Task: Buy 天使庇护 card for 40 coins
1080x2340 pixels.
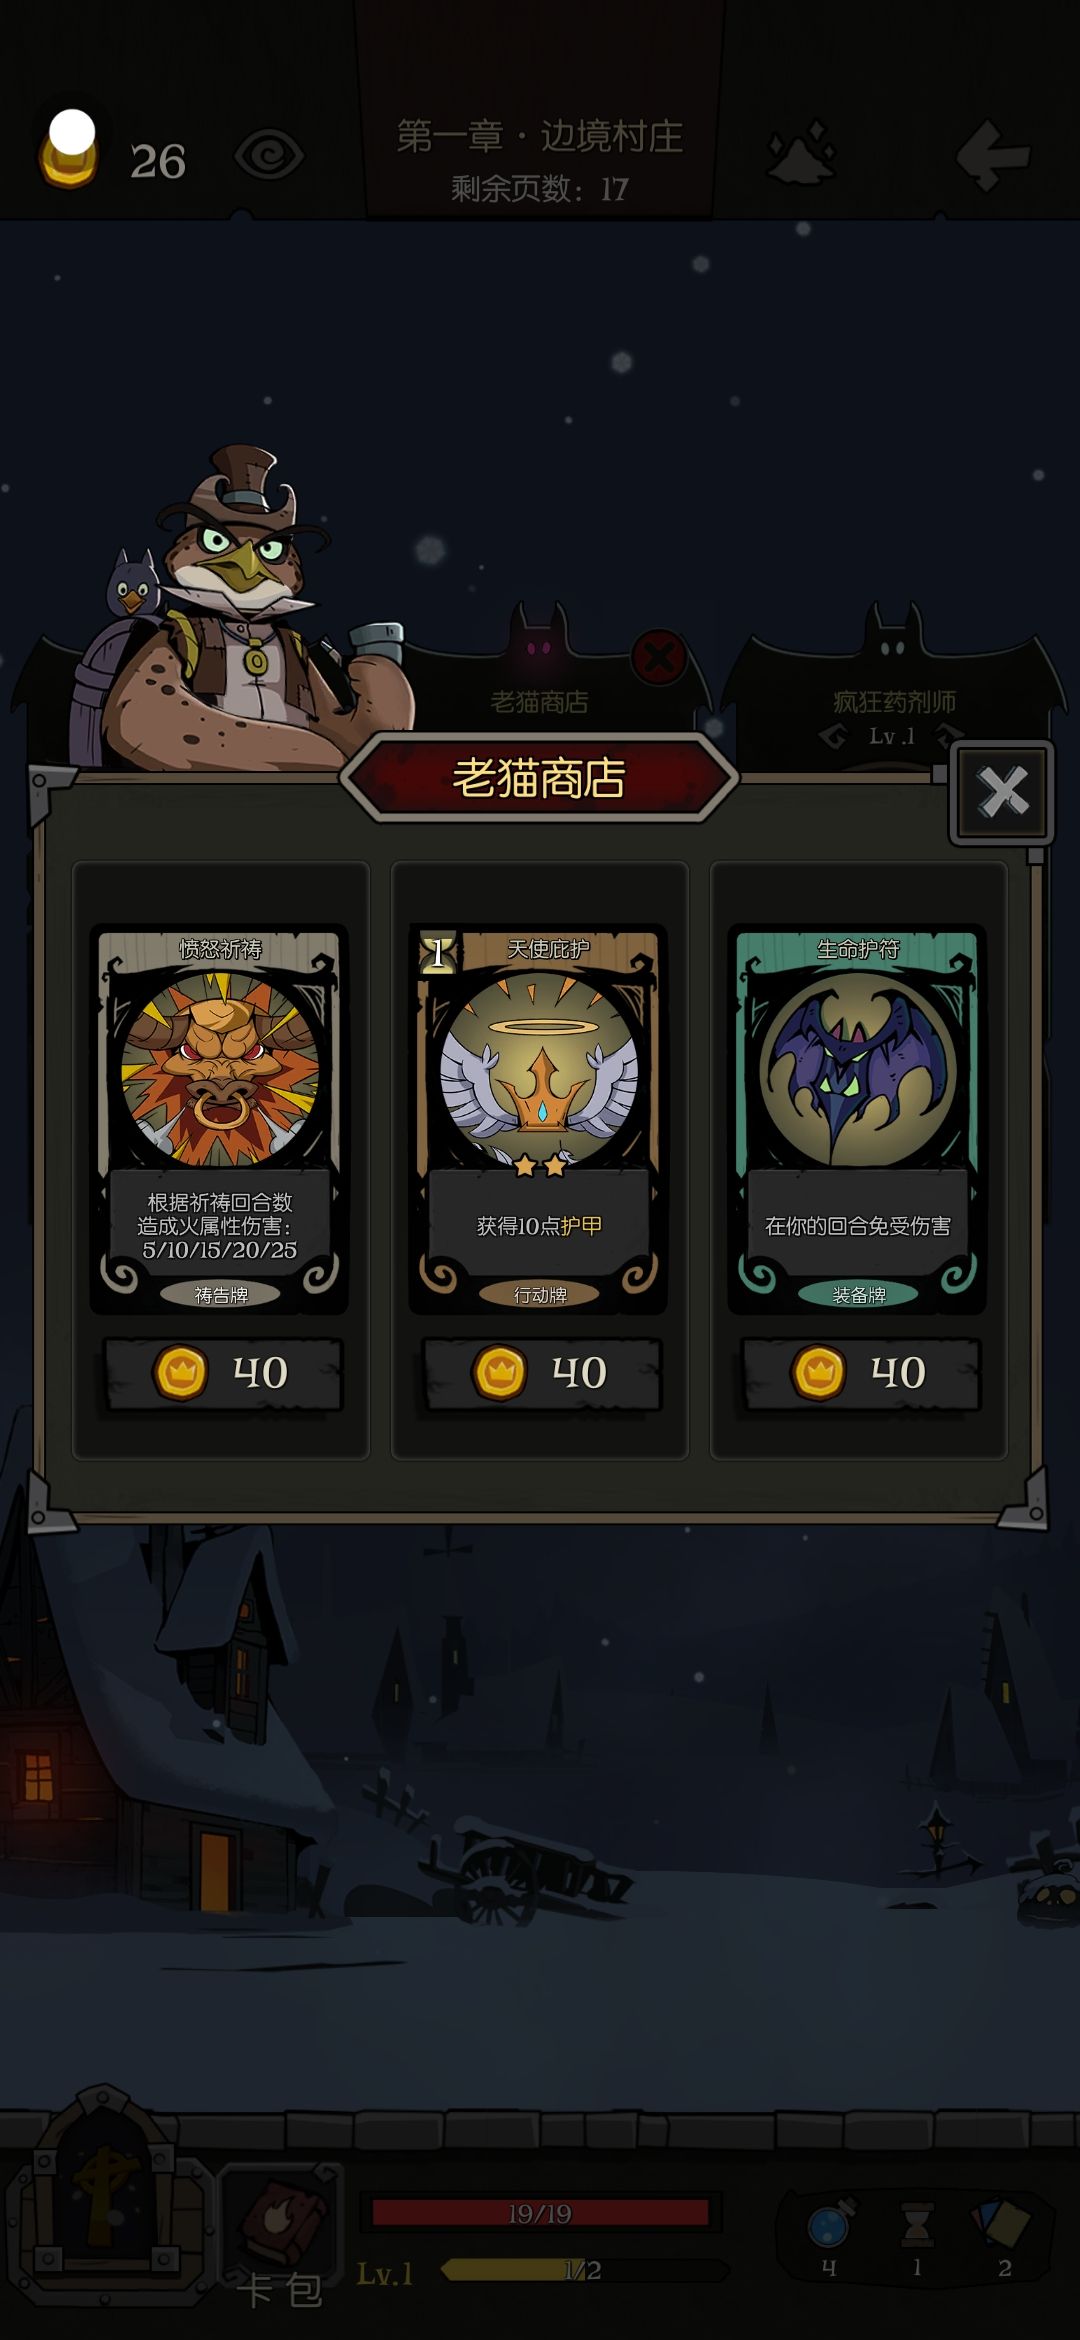Action: [541, 1373]
